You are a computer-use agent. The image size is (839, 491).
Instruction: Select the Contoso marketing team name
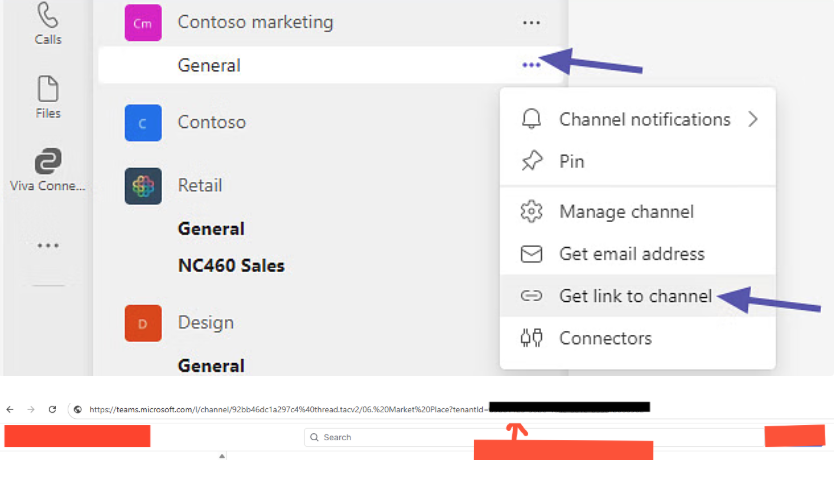click(255, 22)
